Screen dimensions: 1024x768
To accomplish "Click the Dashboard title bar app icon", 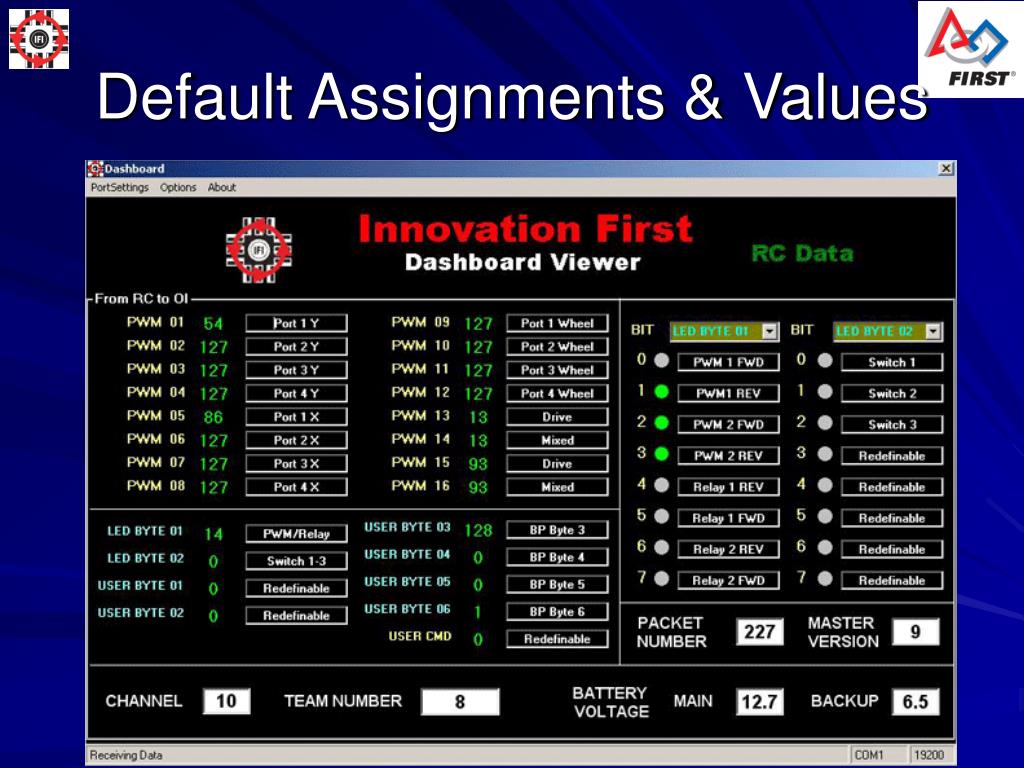I will click(x=95, y=168).
